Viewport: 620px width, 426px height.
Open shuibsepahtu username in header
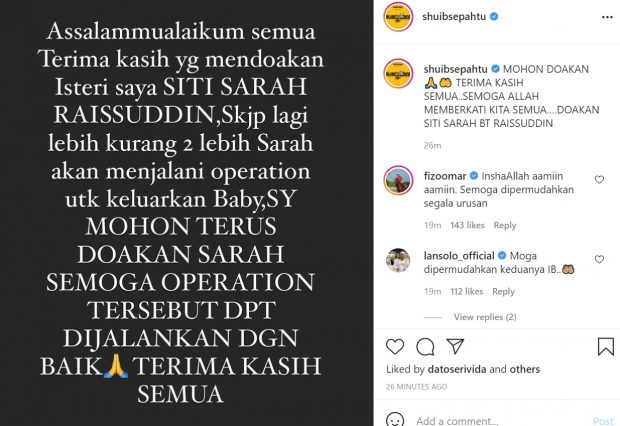[454, 17]
